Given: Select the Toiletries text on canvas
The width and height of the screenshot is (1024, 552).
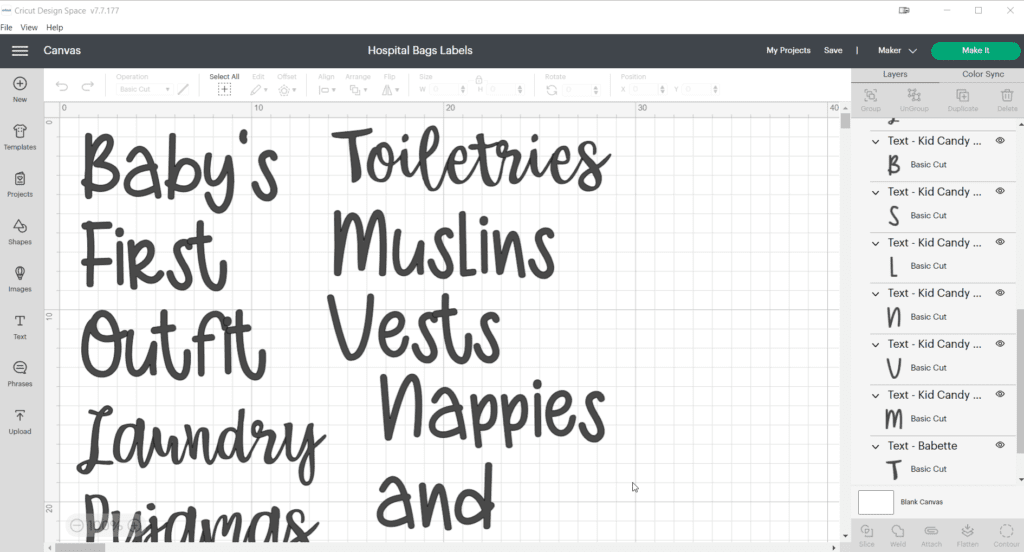Looking at the screenshot, I should 471,159.
